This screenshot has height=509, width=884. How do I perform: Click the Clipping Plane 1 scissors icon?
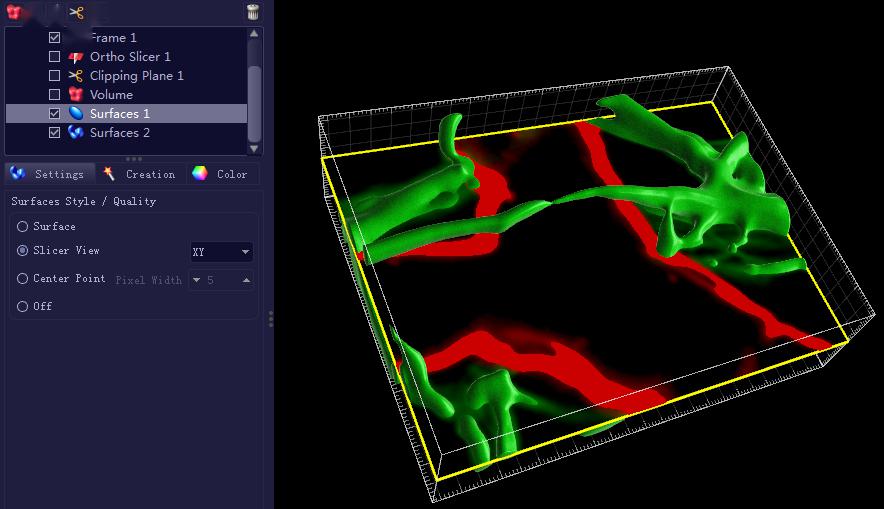[76, 76]
